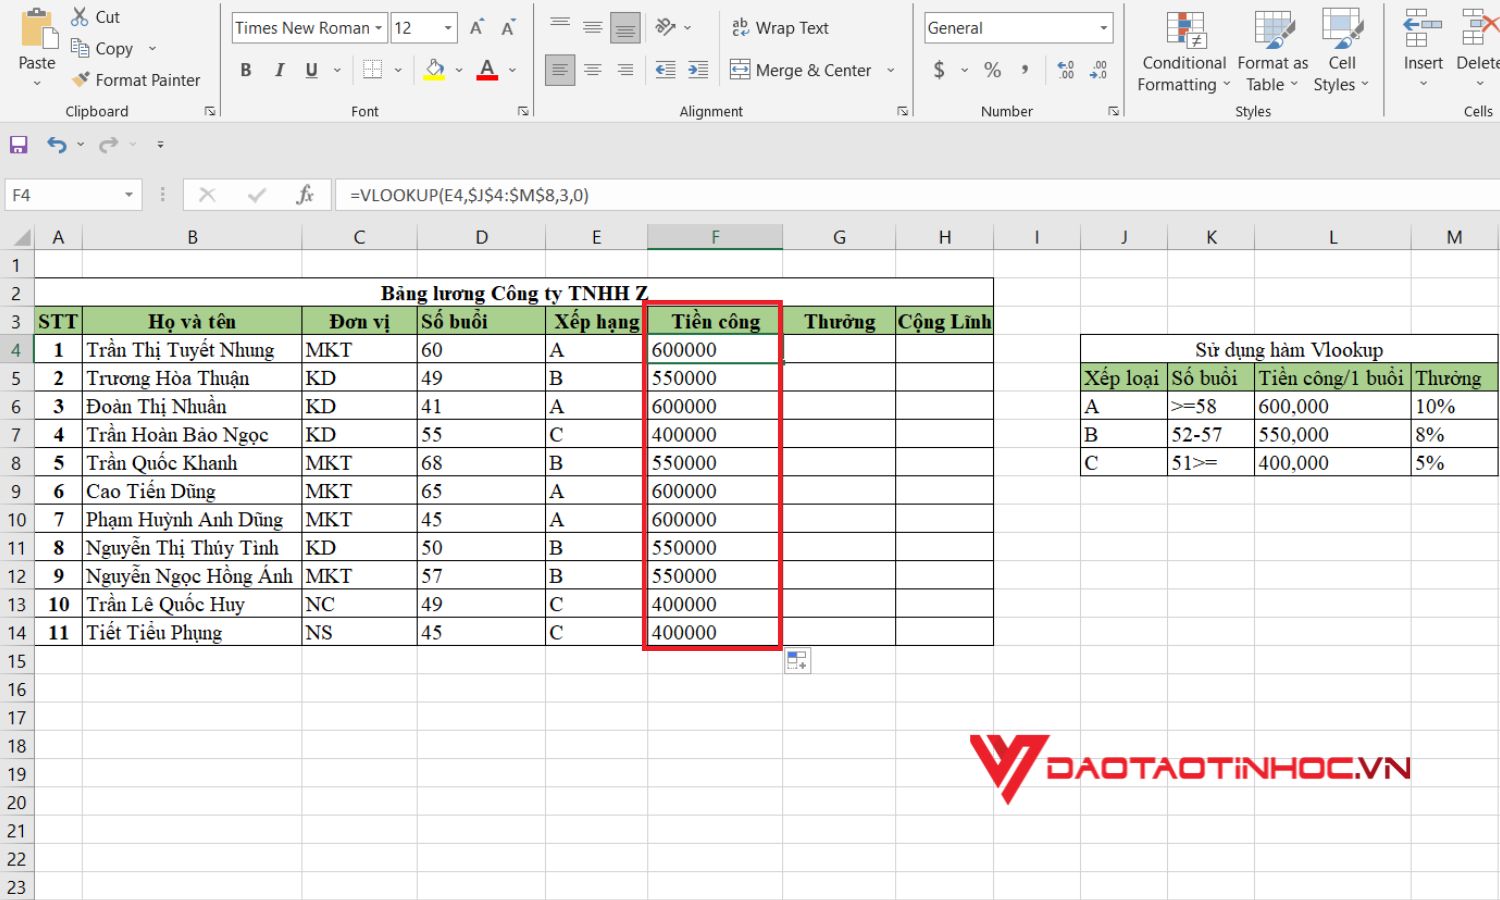Open Conditional Formatting options
Screen dimensions: 1500x900
1183,52
